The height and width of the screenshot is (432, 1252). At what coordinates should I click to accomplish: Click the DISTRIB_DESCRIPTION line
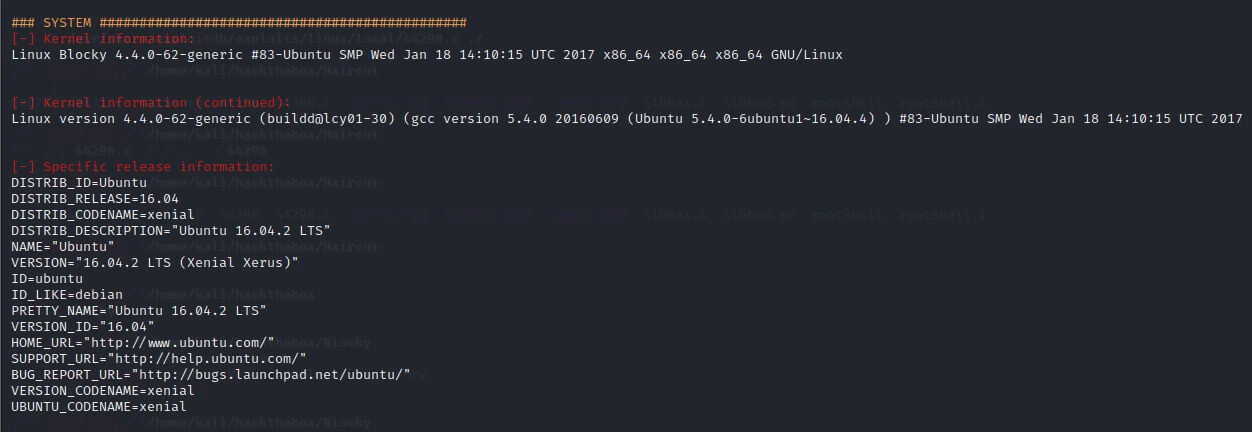pos(171,230)
